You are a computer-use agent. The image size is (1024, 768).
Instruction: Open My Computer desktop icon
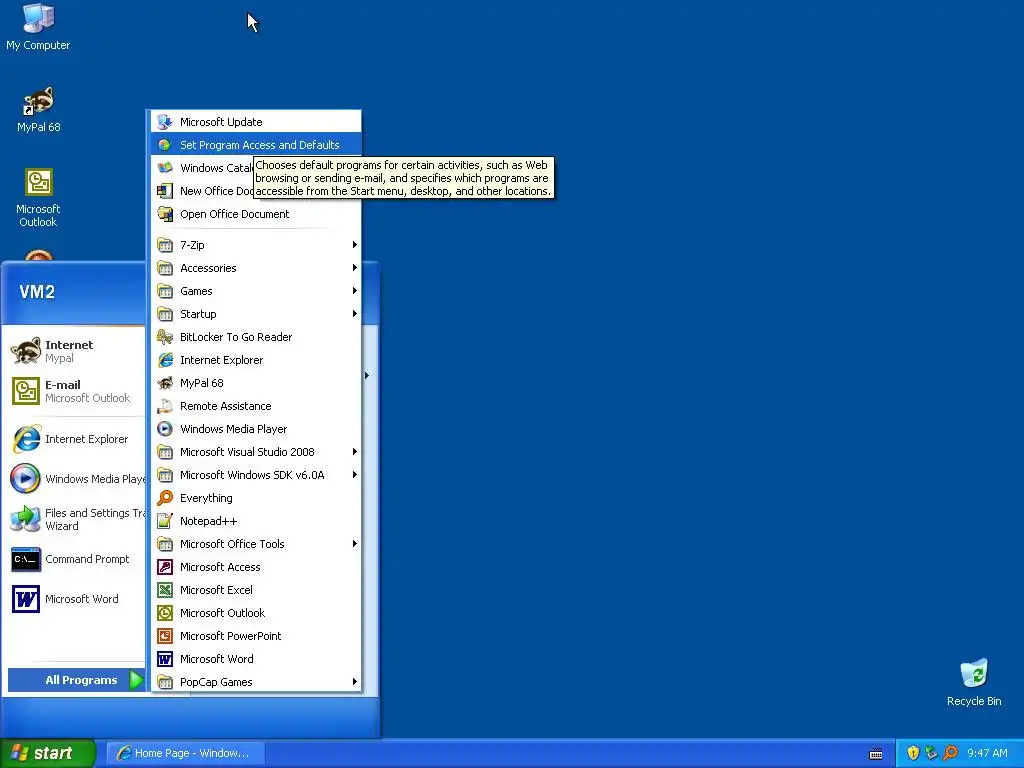[38, 27]
